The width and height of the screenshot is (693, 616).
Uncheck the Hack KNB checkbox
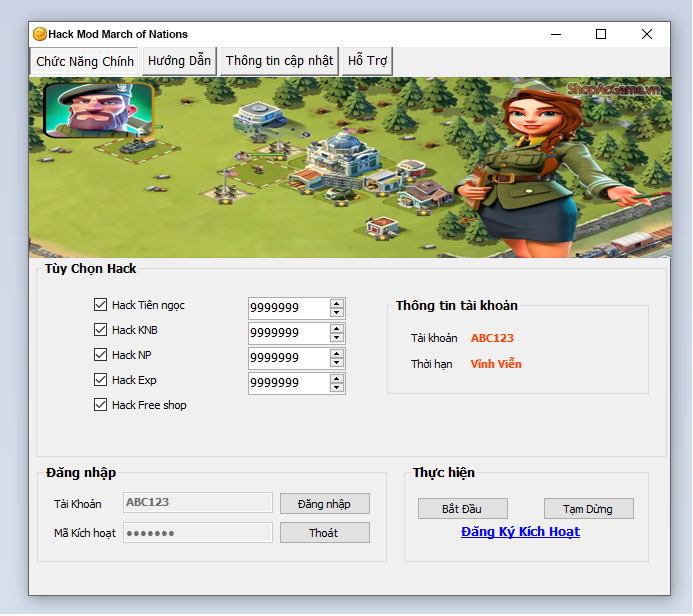[x=100, y=330]
